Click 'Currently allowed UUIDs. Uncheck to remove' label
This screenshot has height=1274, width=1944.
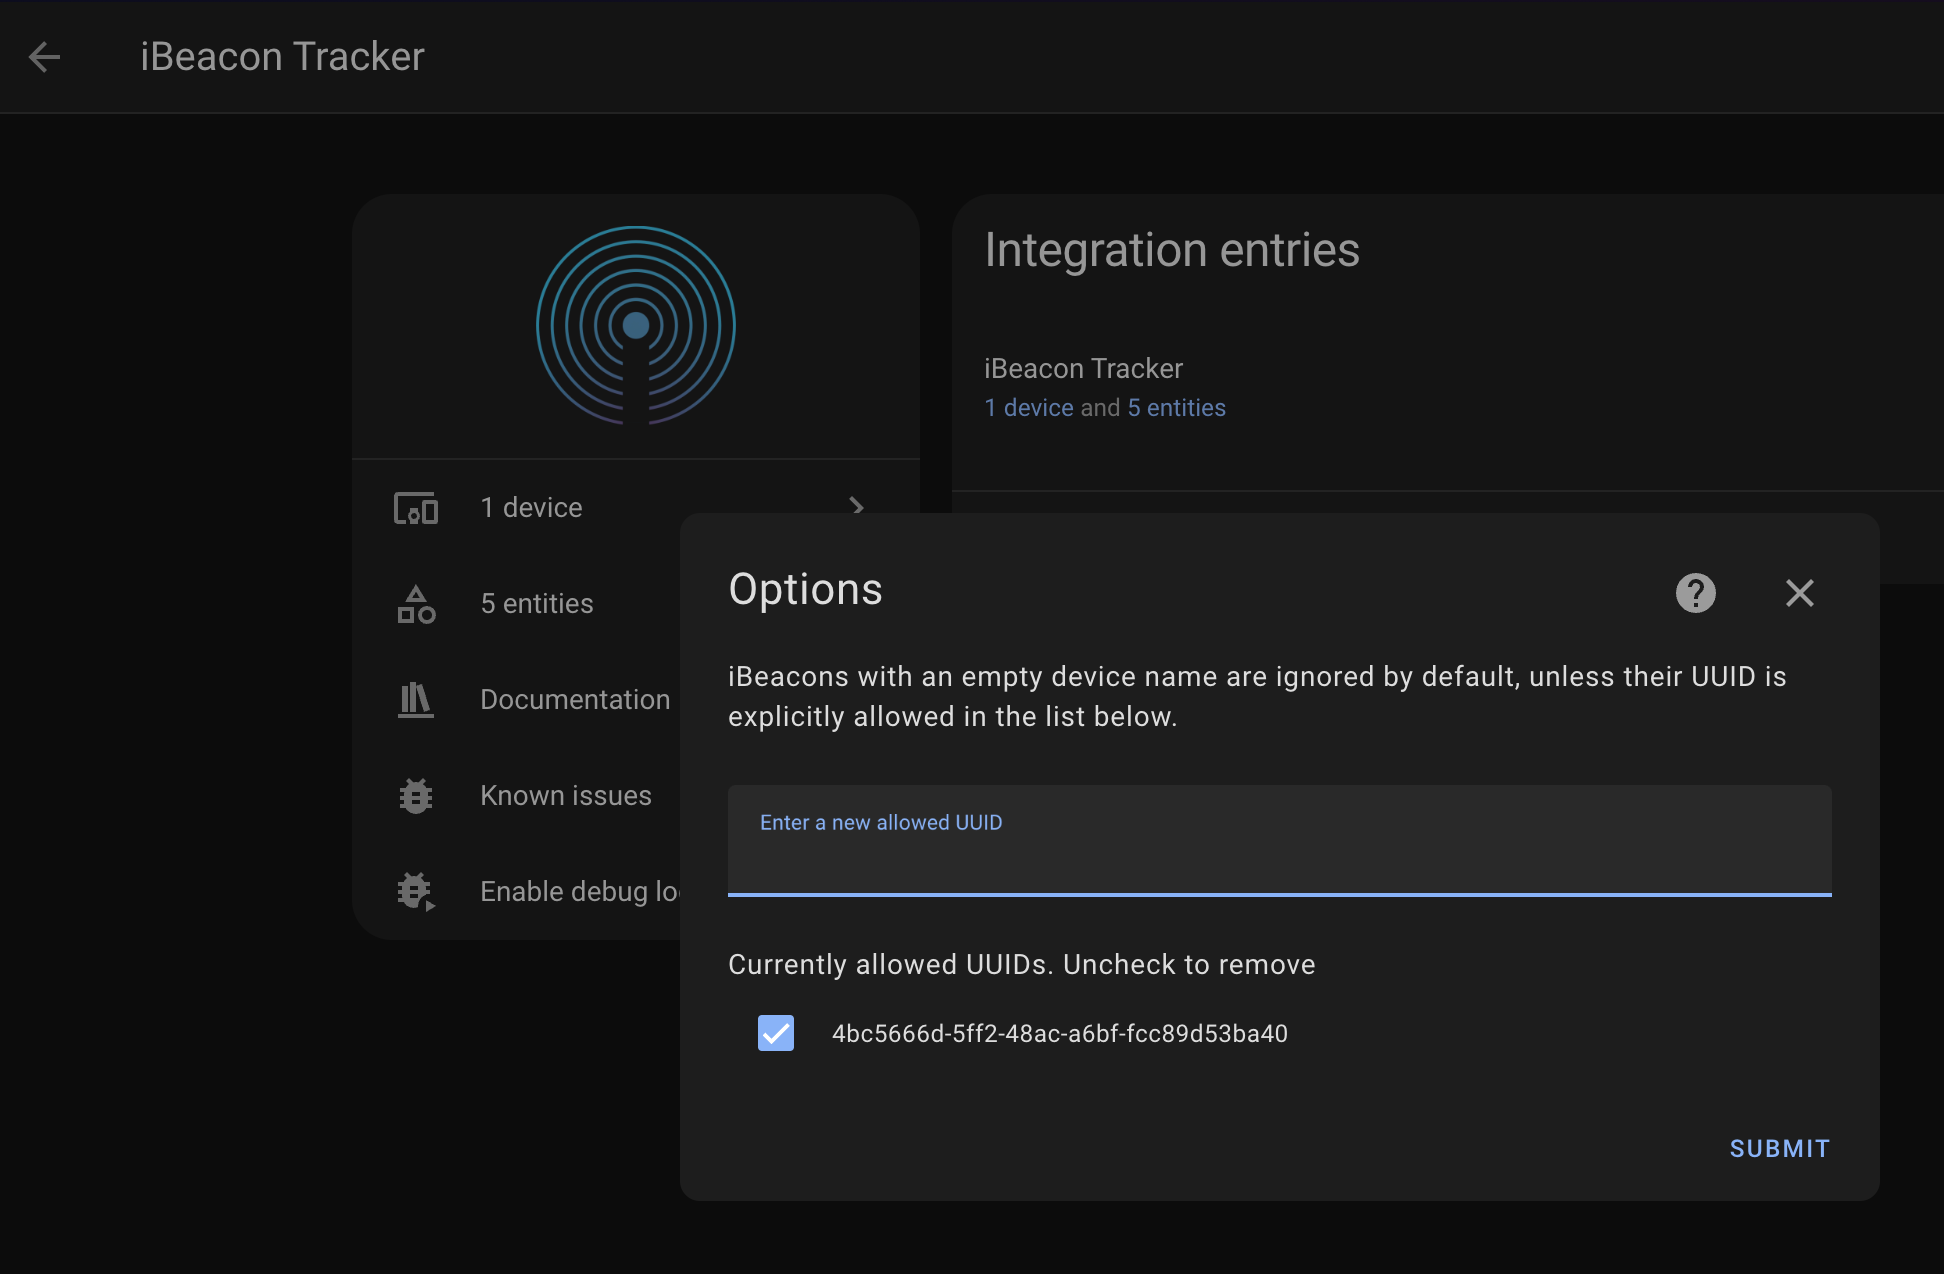pyautogui.click(x=1022, y=965)
